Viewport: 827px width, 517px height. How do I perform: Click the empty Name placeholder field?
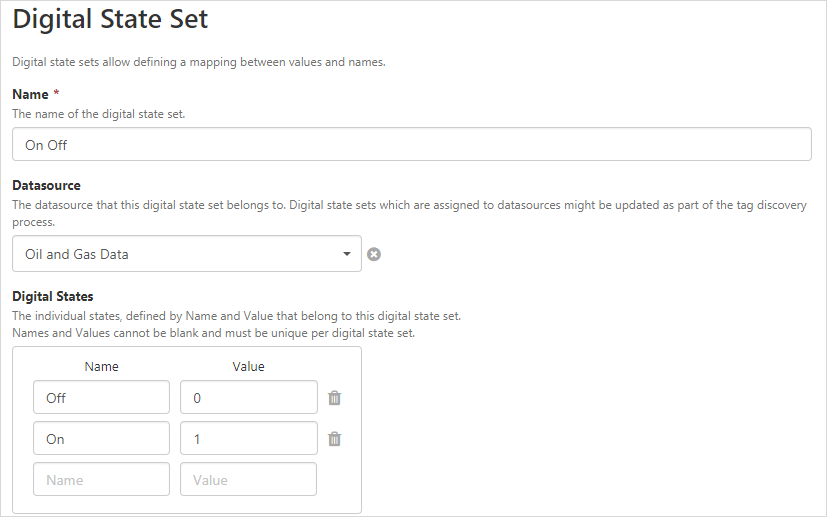101,480
